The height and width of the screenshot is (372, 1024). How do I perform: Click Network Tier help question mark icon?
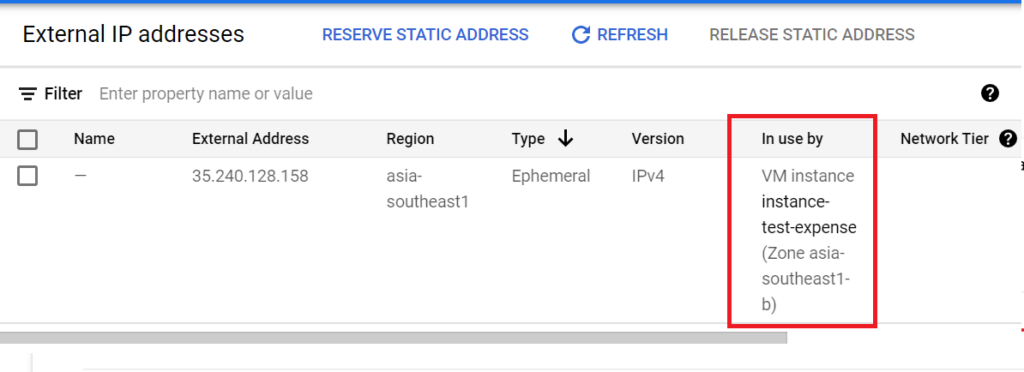coord(1008,138)
